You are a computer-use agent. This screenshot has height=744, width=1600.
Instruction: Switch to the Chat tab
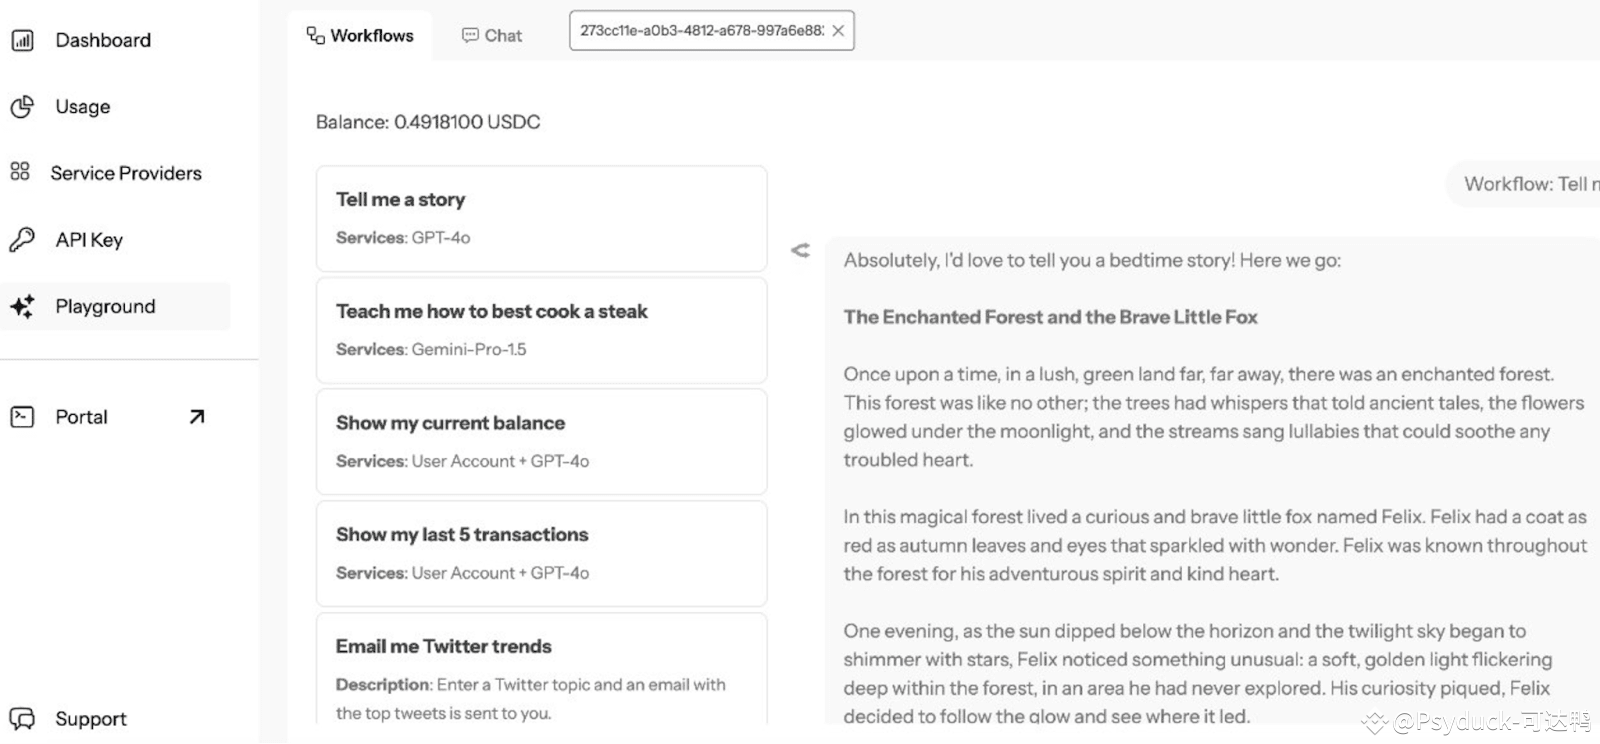492,36
